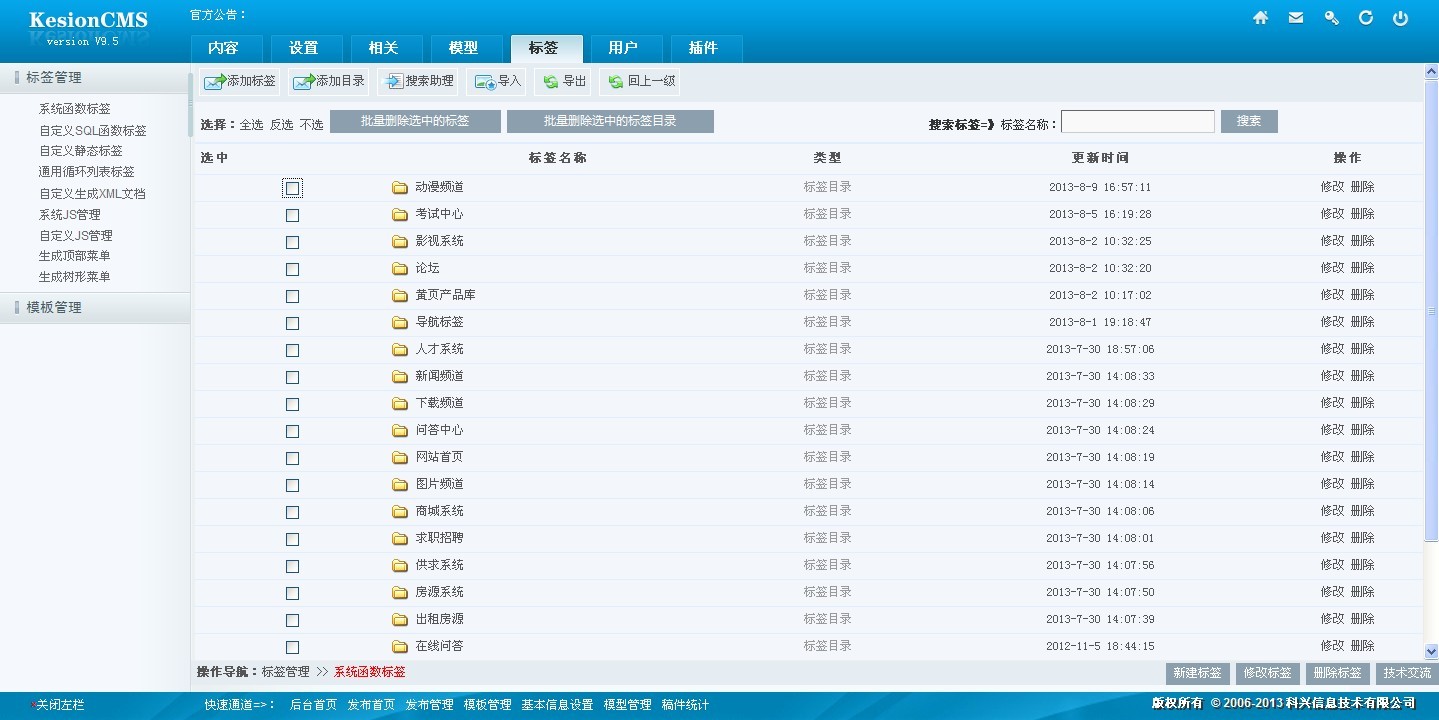Image resolution: width=1439 pixels, height=720 pixels.
Task: Open 自定义静态标签 in sidebar
Action: point(81,151)
